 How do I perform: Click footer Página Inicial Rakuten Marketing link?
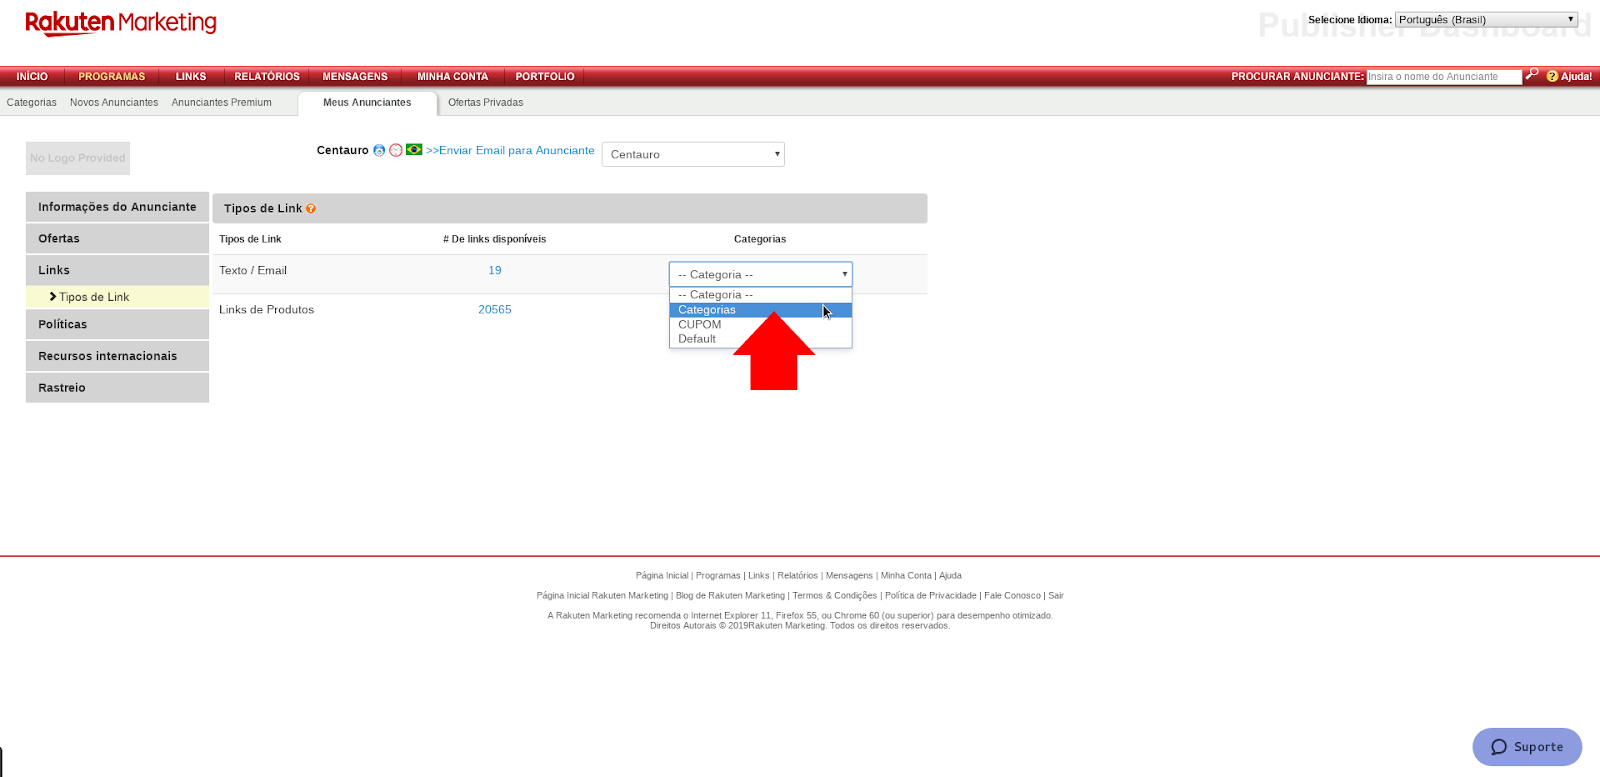[602, 595]
